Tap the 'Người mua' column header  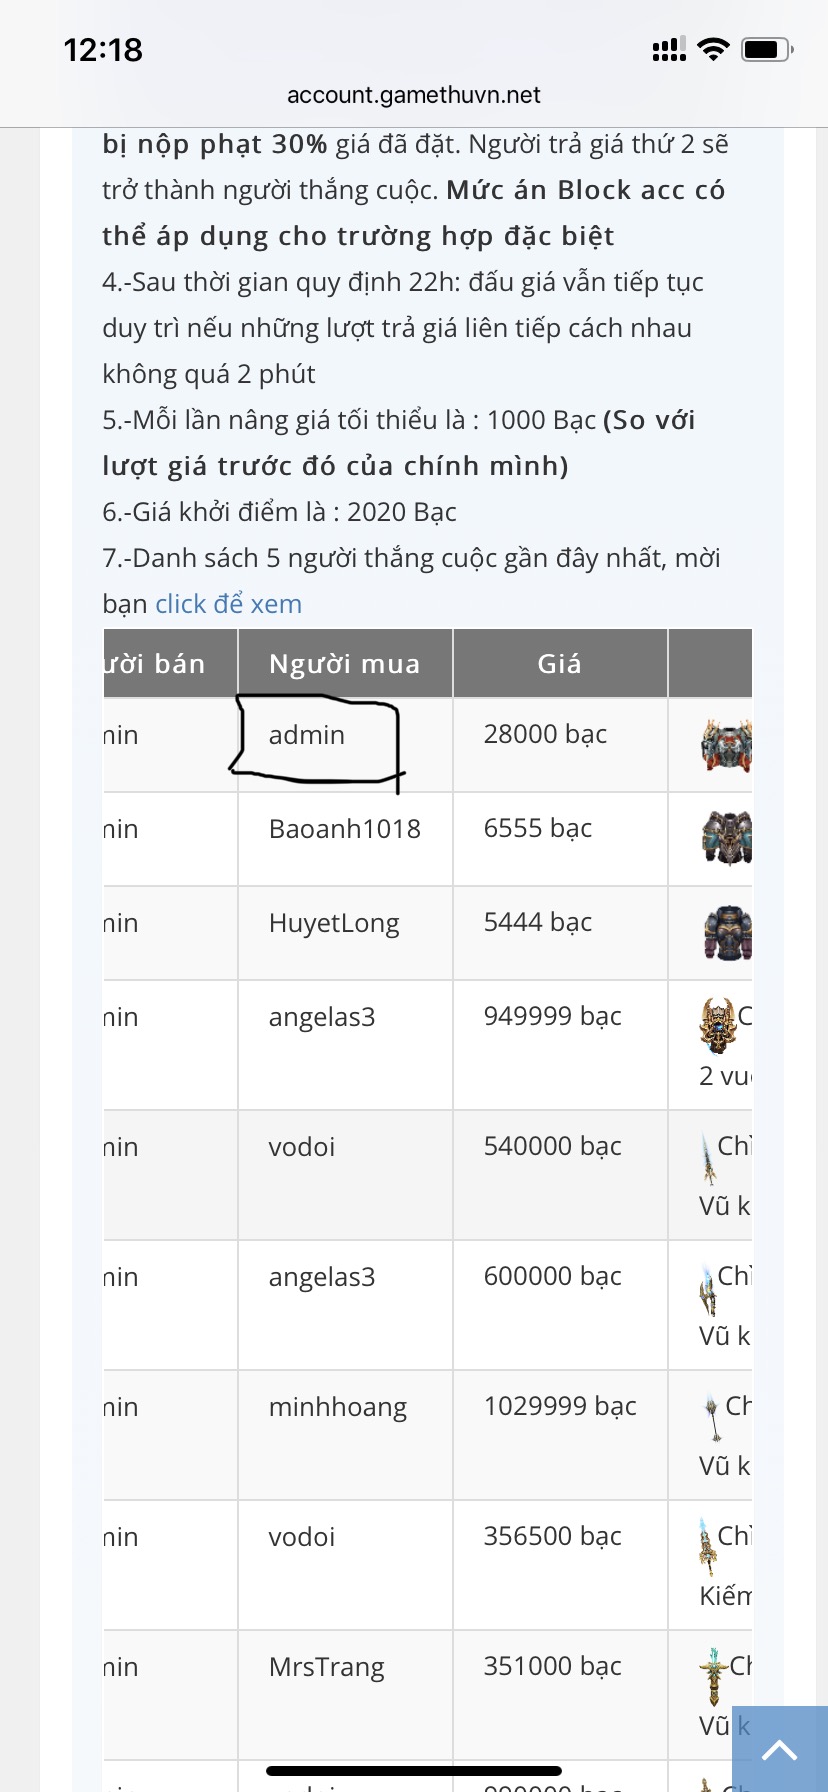tap(344, 664)
